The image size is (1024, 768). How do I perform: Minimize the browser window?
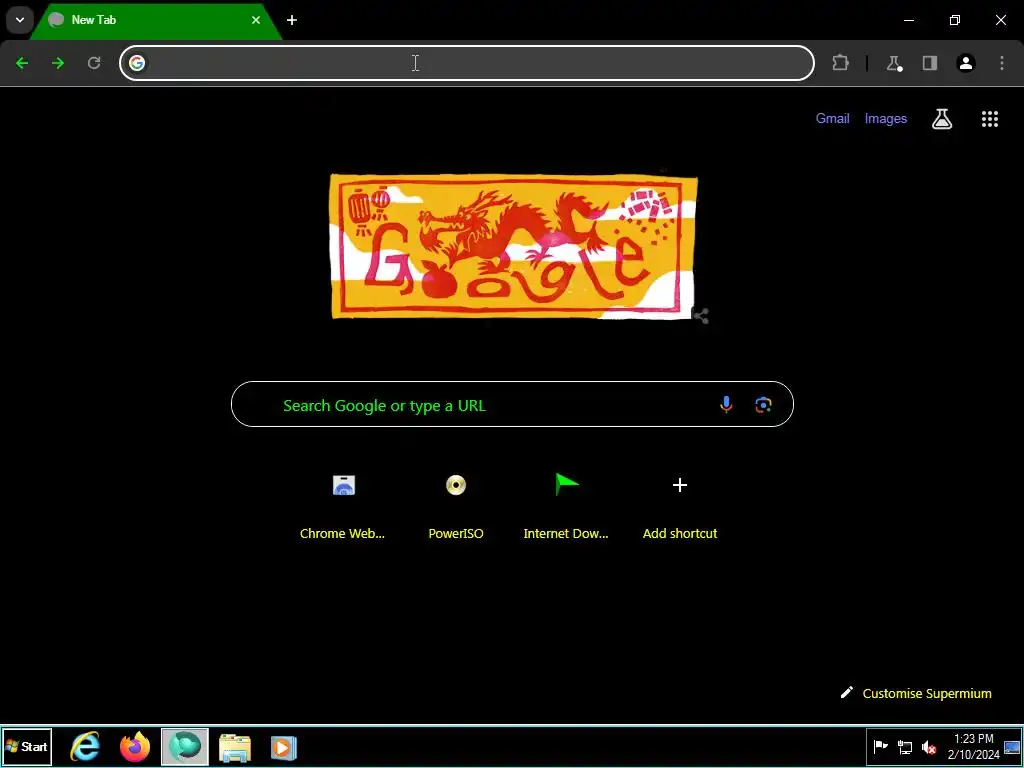908,20
